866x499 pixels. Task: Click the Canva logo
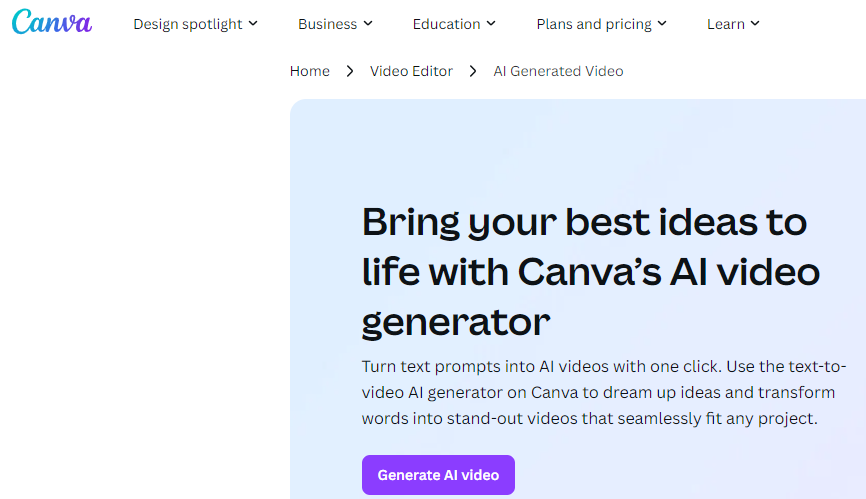52,22
